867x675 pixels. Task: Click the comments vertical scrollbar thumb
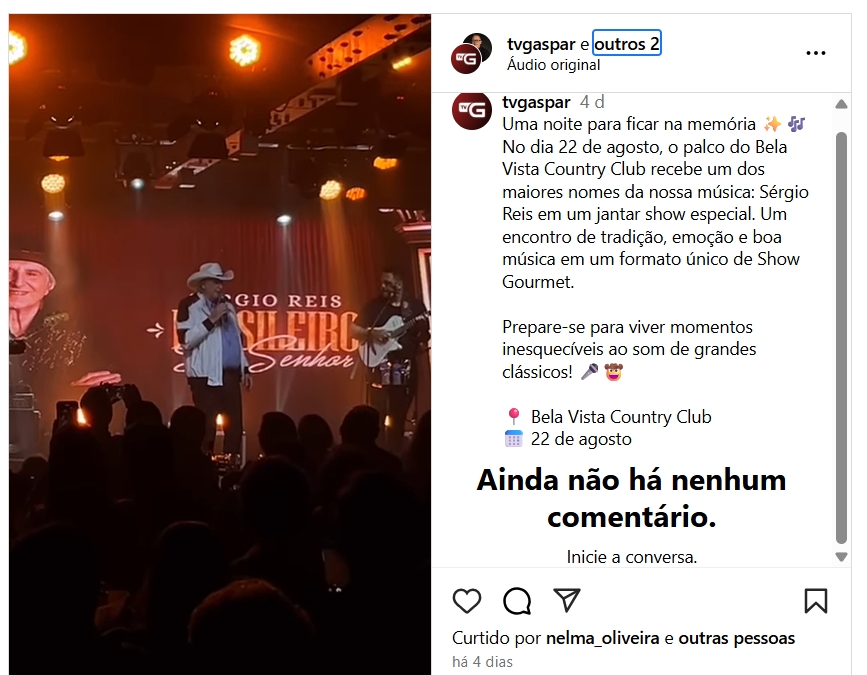[x=841, y=338]
